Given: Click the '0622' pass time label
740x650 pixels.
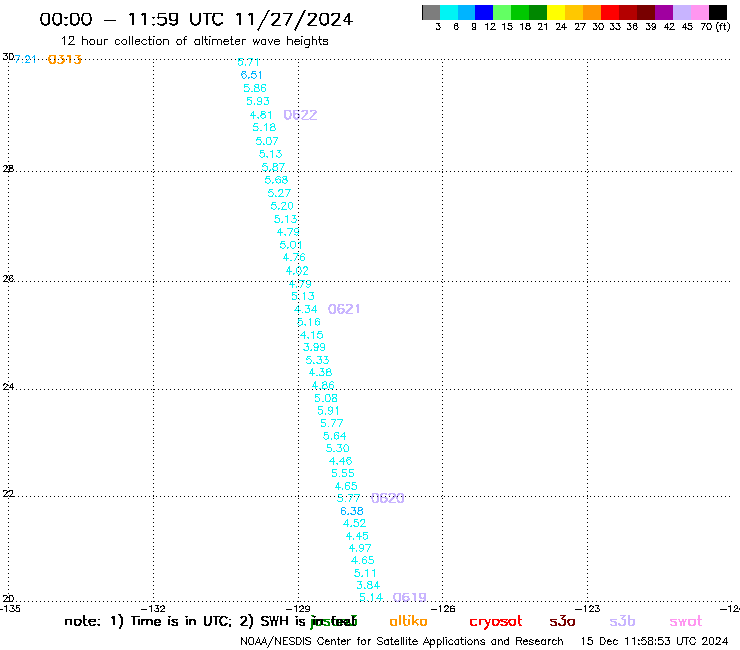Looking at the screenshot, I should [x=300, y=115].
